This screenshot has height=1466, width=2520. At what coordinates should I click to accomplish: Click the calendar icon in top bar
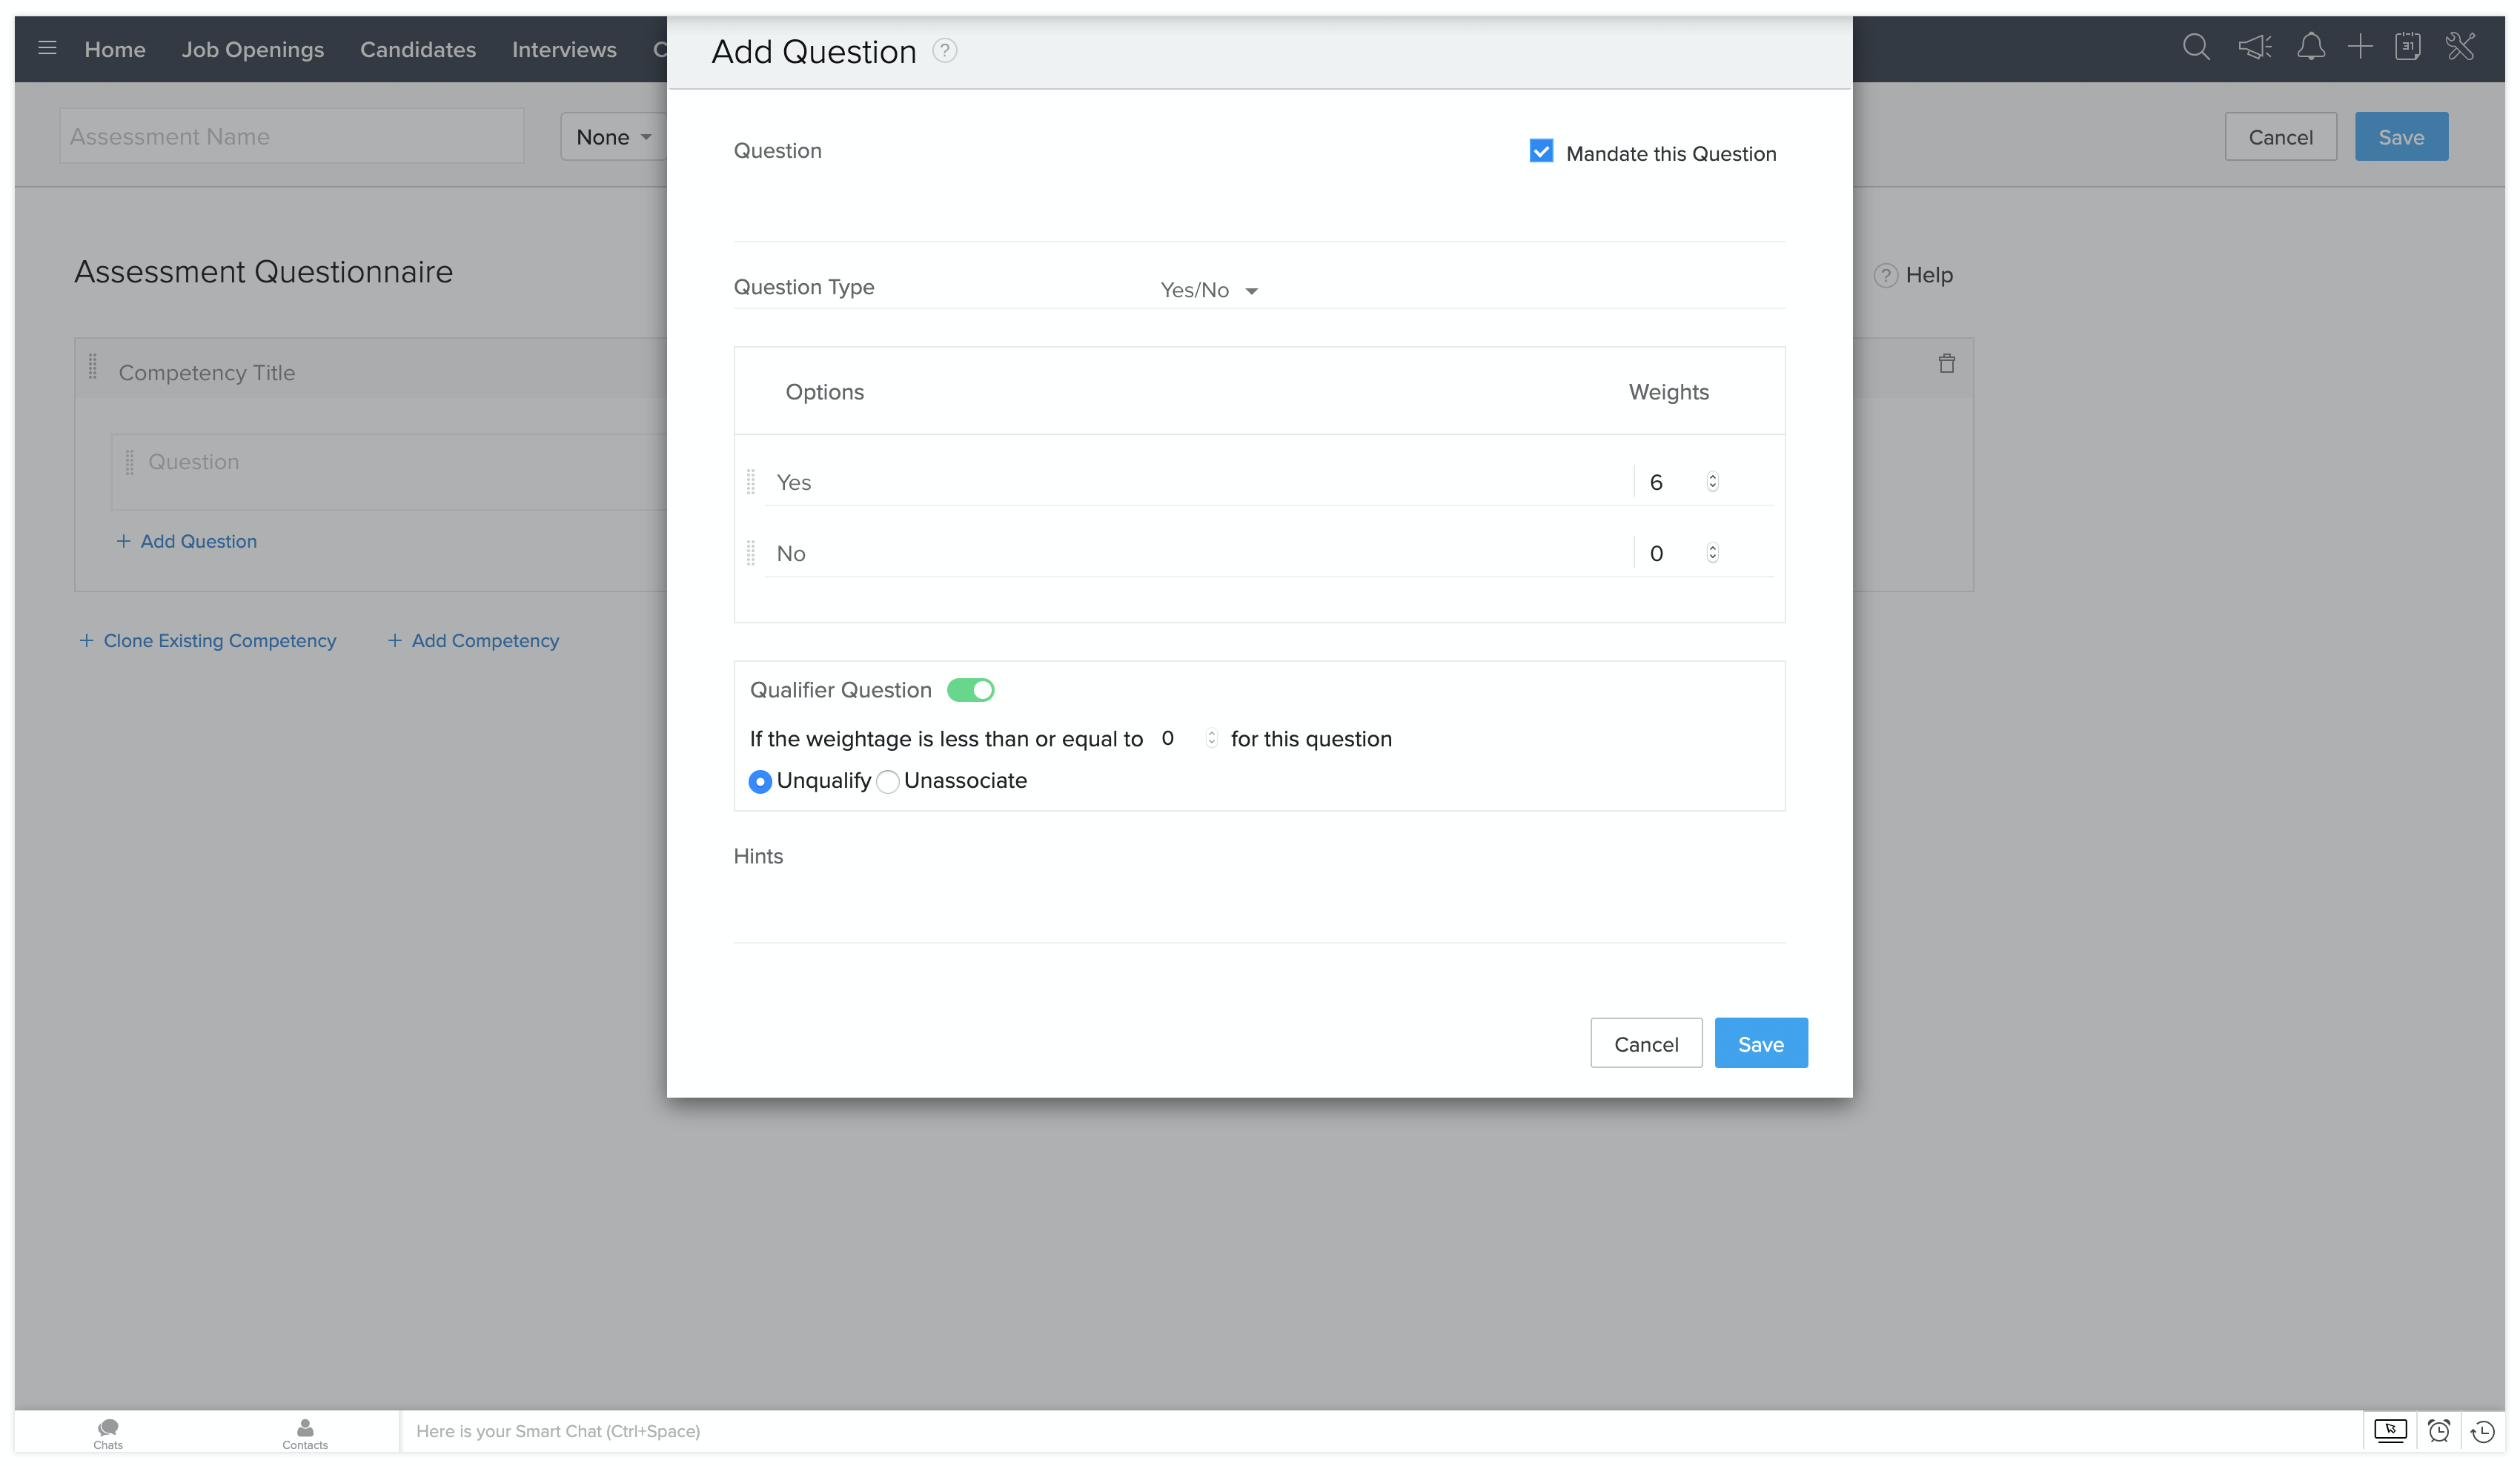tap(2407, 47)
